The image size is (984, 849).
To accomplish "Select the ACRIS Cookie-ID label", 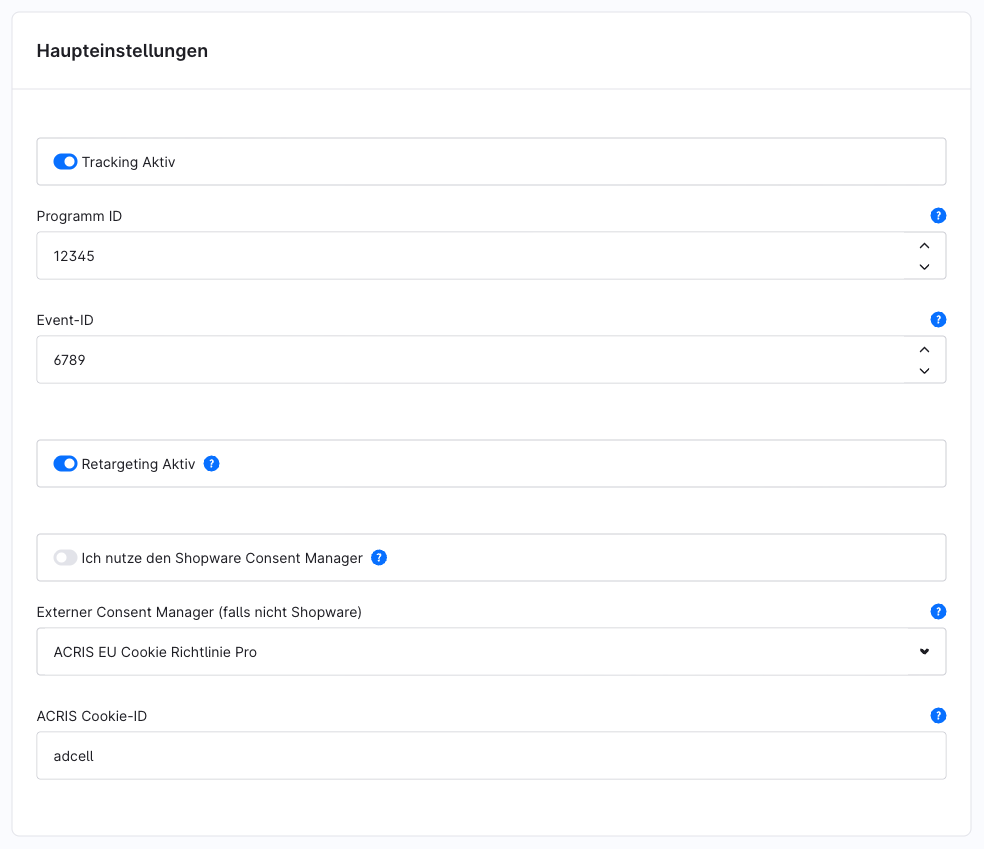I will 92,717.
